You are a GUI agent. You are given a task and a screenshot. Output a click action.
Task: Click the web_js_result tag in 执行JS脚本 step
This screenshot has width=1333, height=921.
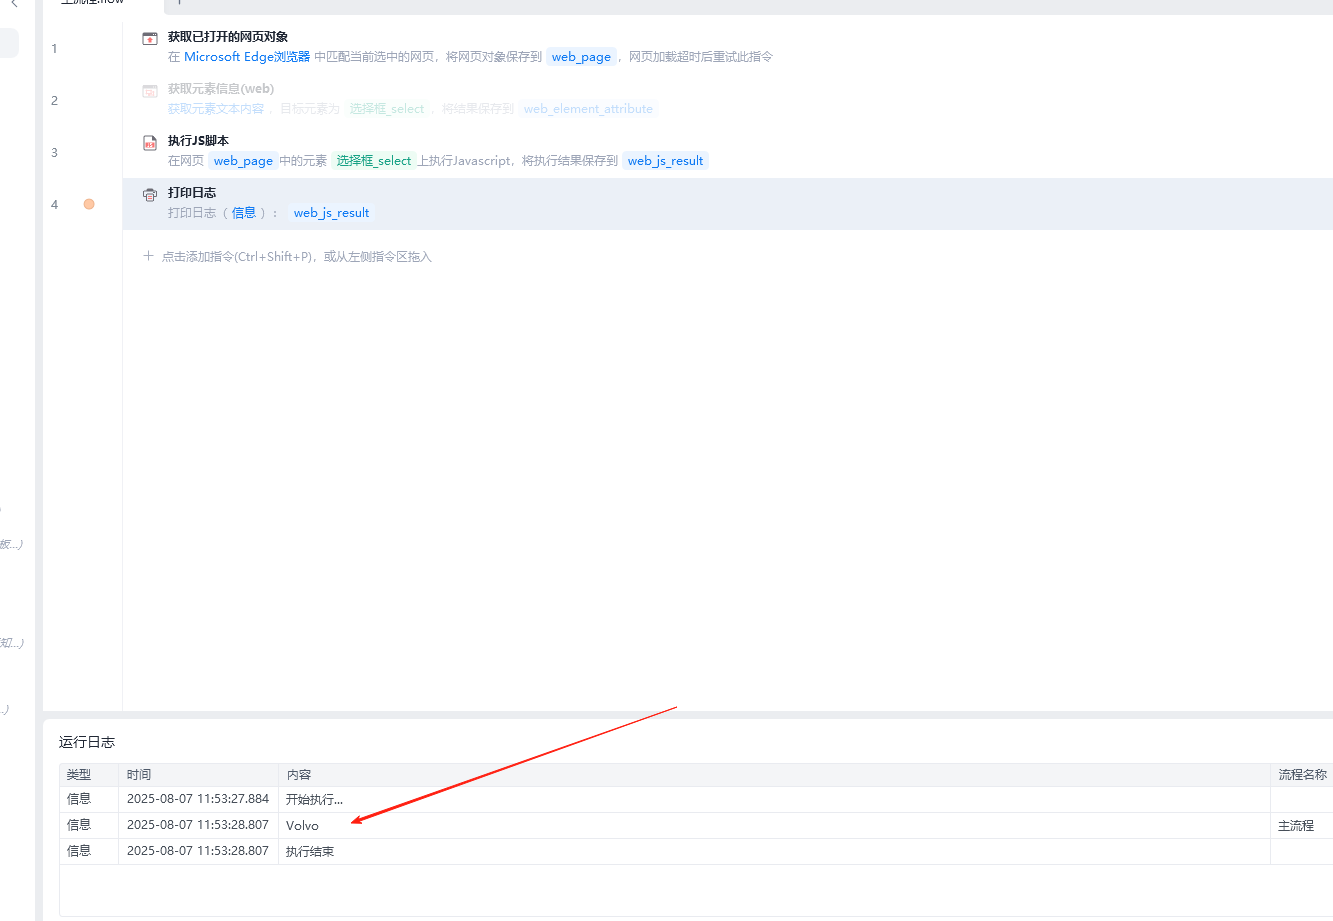pyautogui.click(x=665, y=161)
